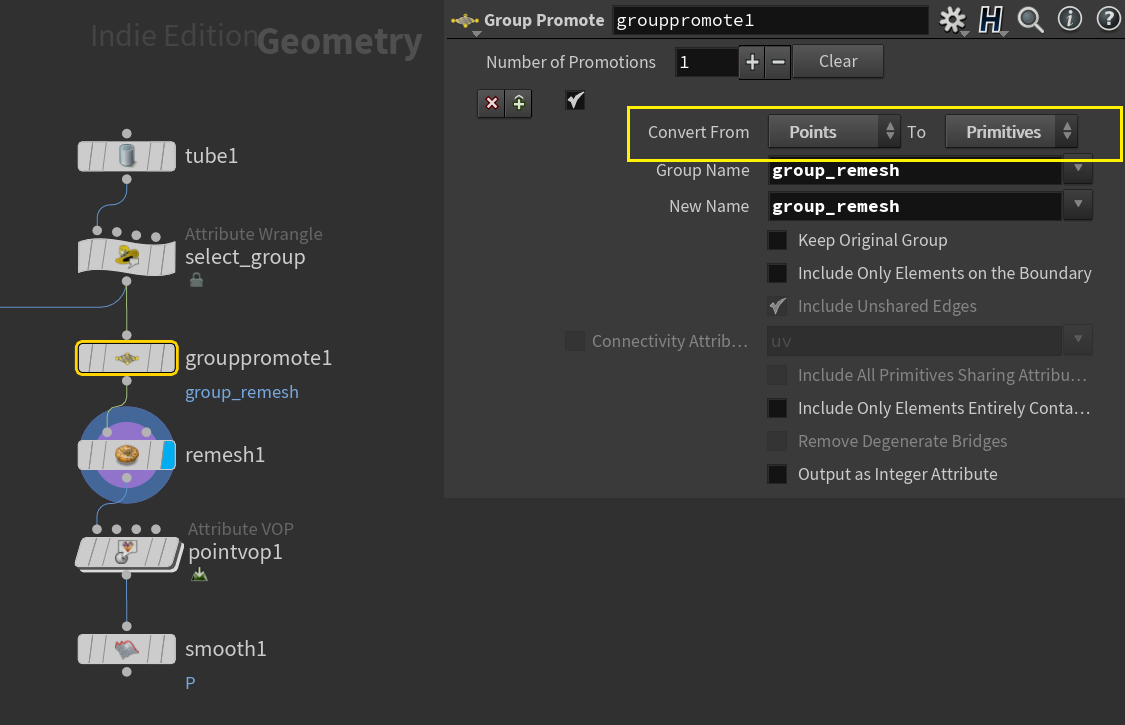Viewport: 1125px width, 725px height.
Task: Decrease Number of Promotions with minus
Action: [778, 62]
